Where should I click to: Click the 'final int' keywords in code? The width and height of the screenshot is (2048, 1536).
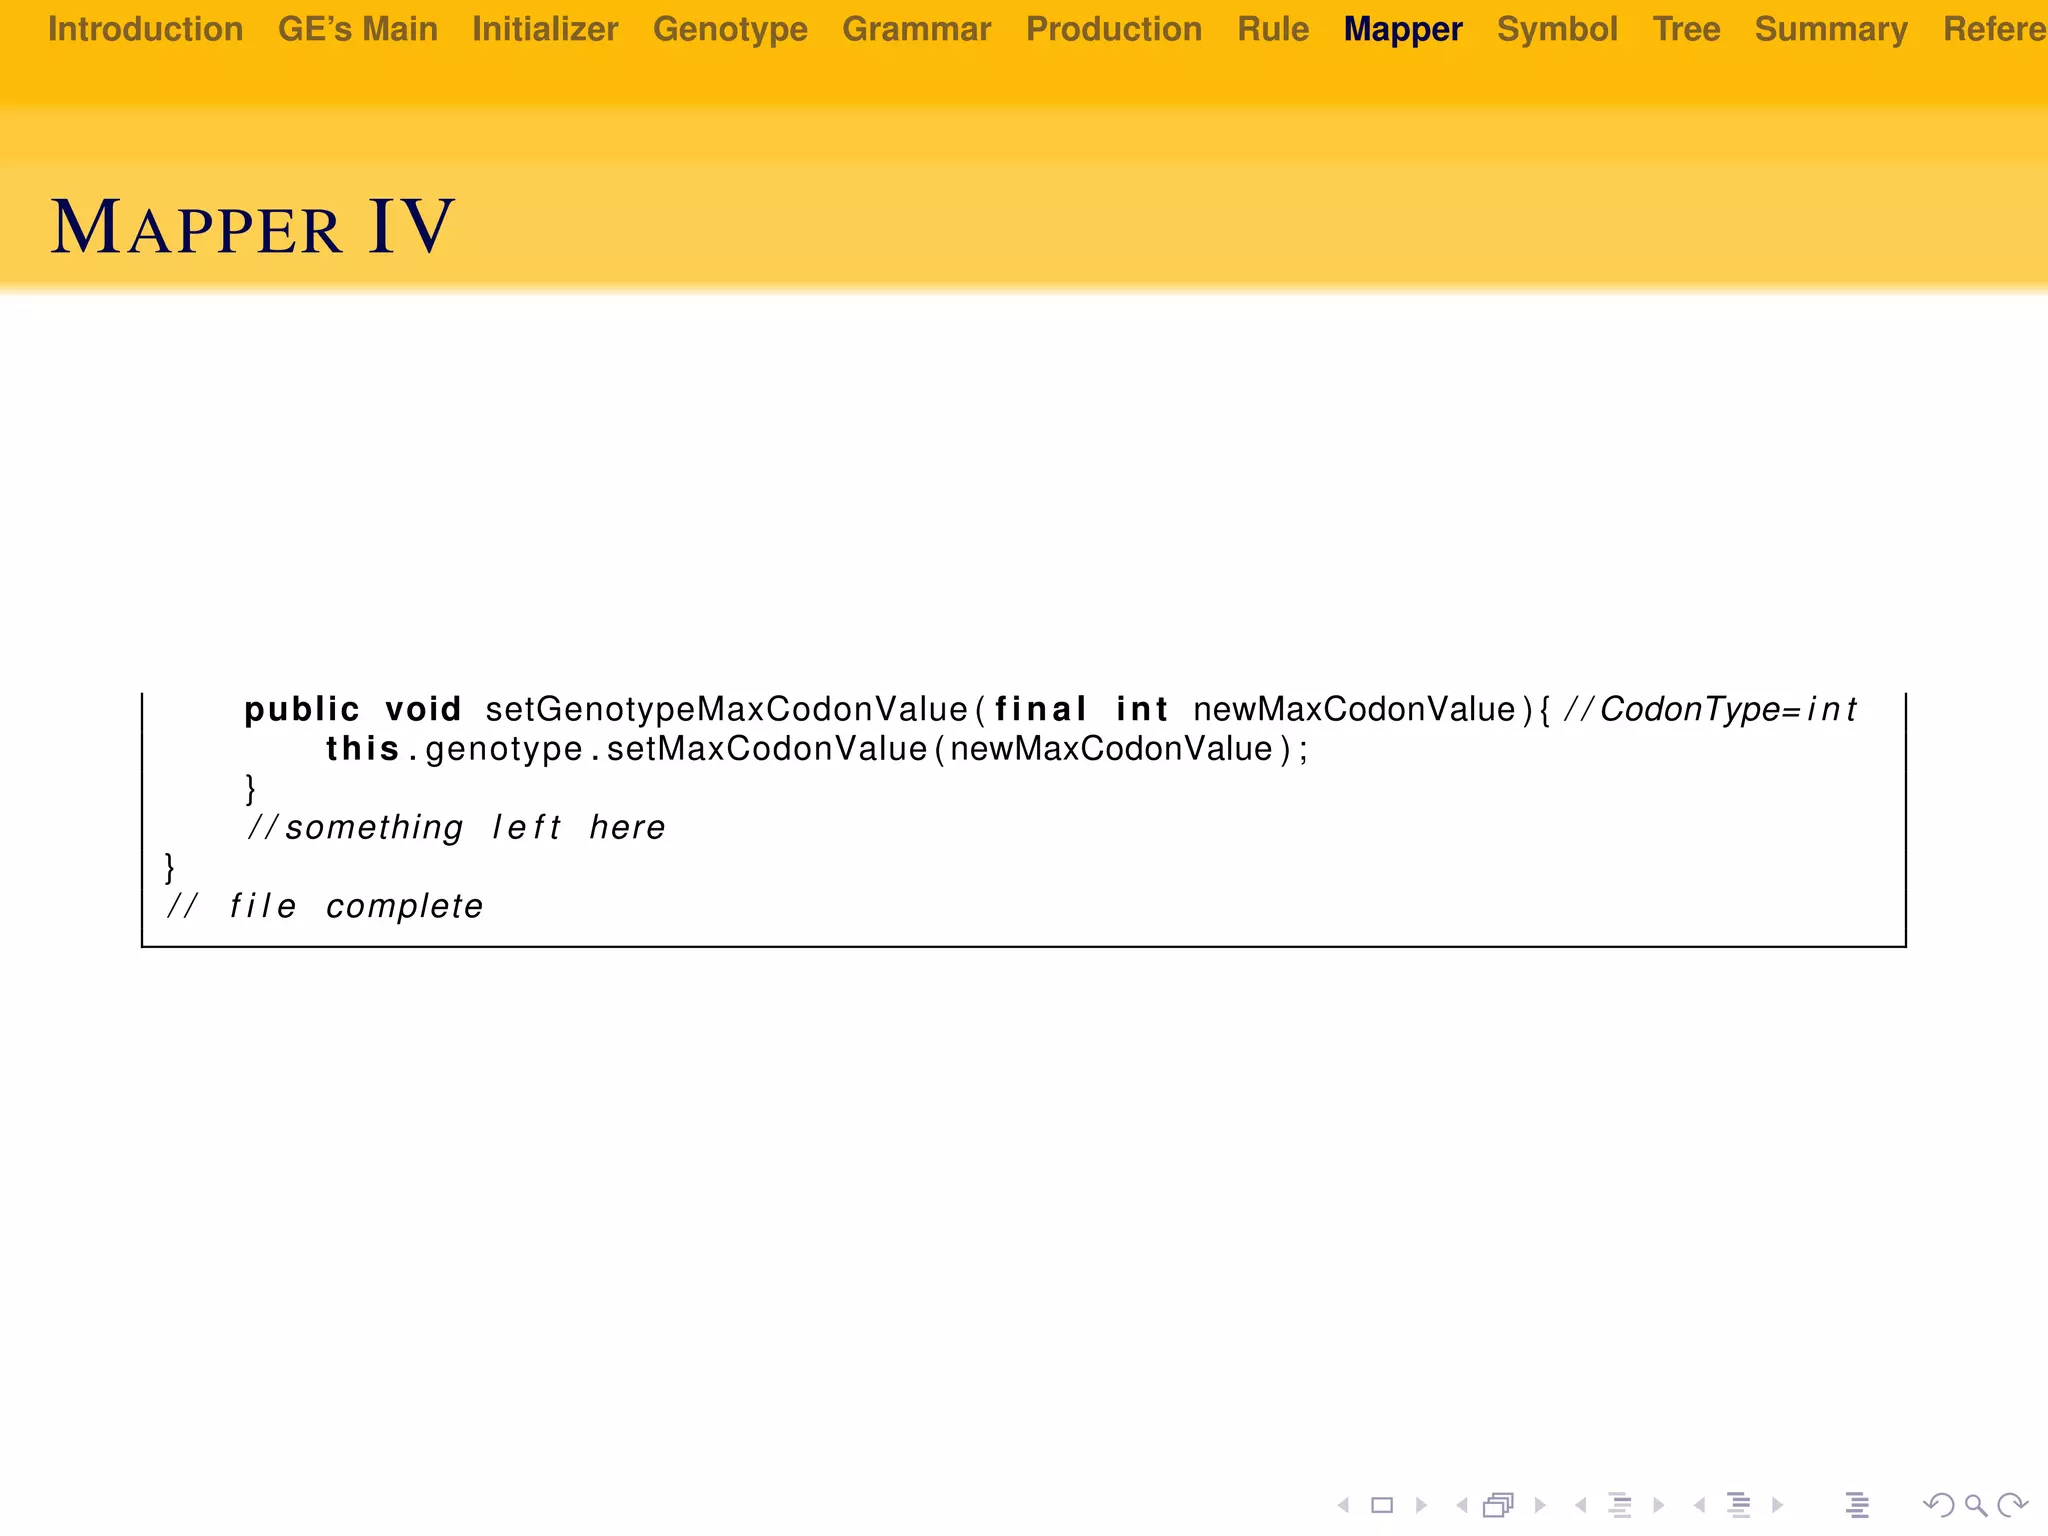click(1081, 709)
